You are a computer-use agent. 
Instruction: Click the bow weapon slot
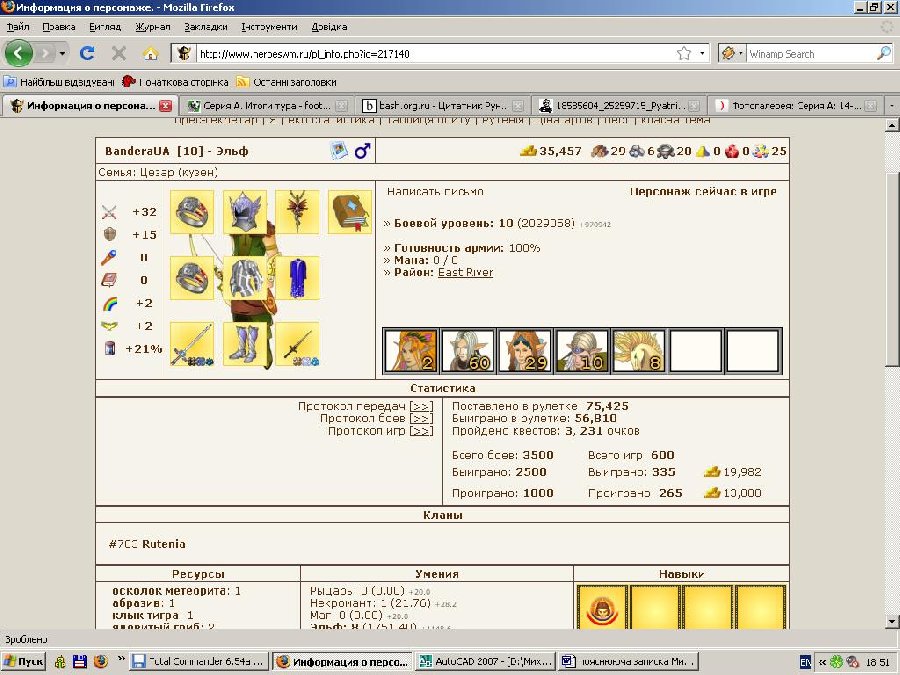(297, 344)
